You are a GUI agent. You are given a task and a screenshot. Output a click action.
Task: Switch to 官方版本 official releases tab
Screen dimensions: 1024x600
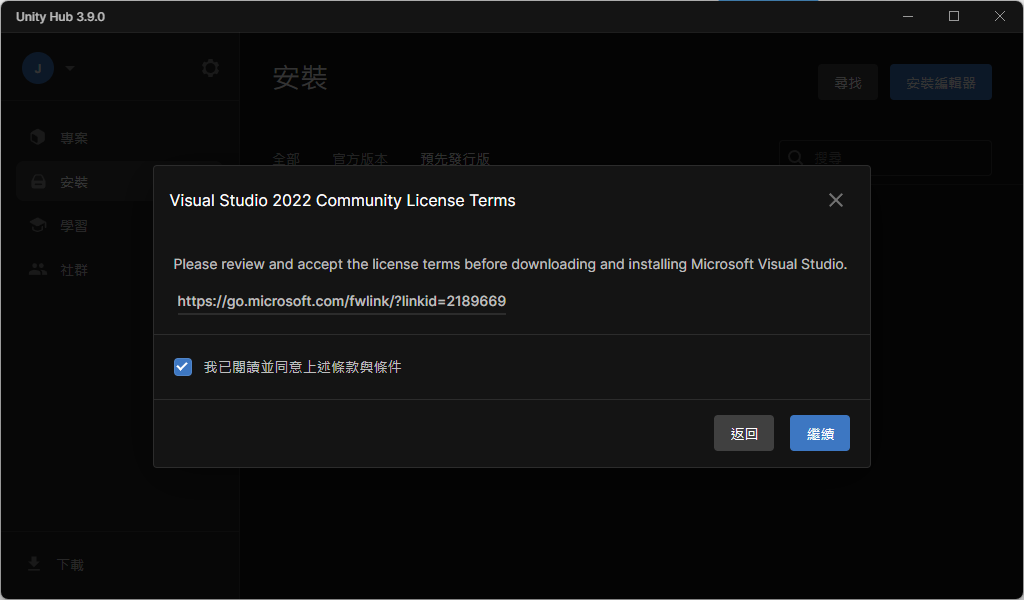(360, 159)
